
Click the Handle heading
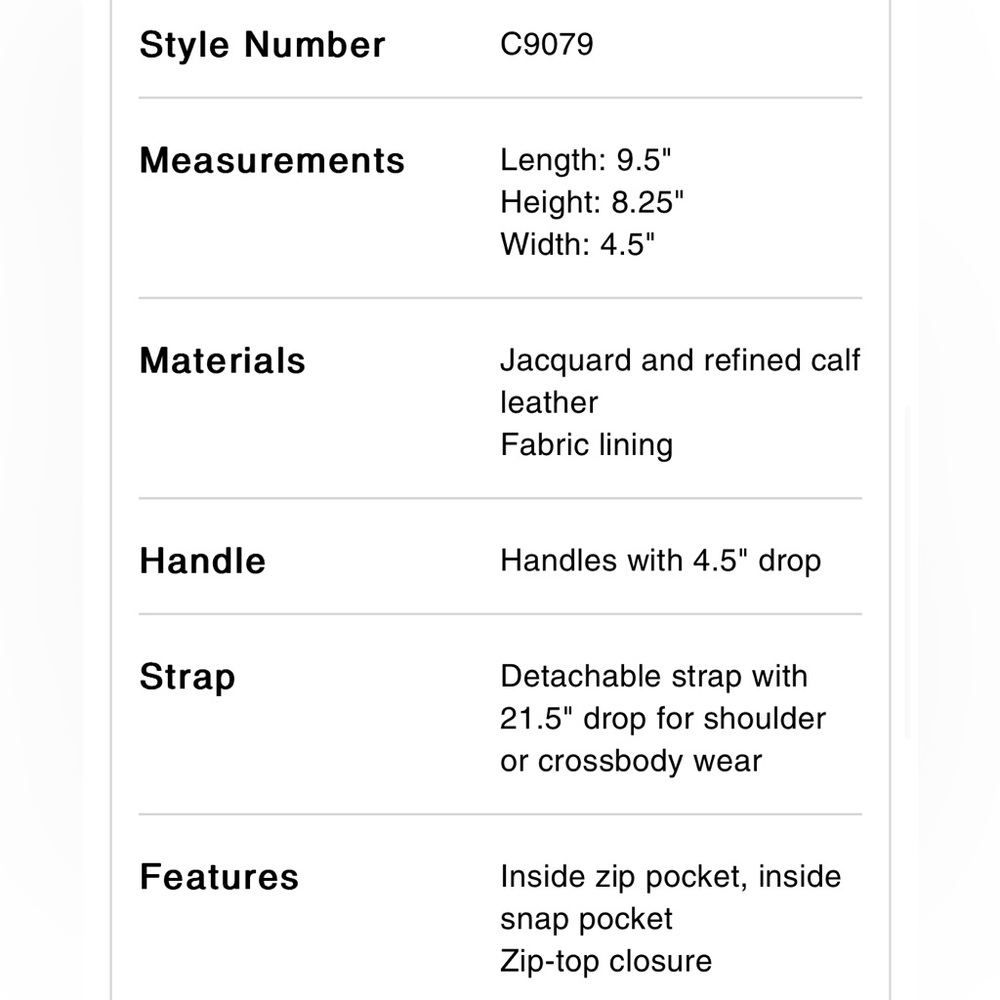(x=202, y=561)
